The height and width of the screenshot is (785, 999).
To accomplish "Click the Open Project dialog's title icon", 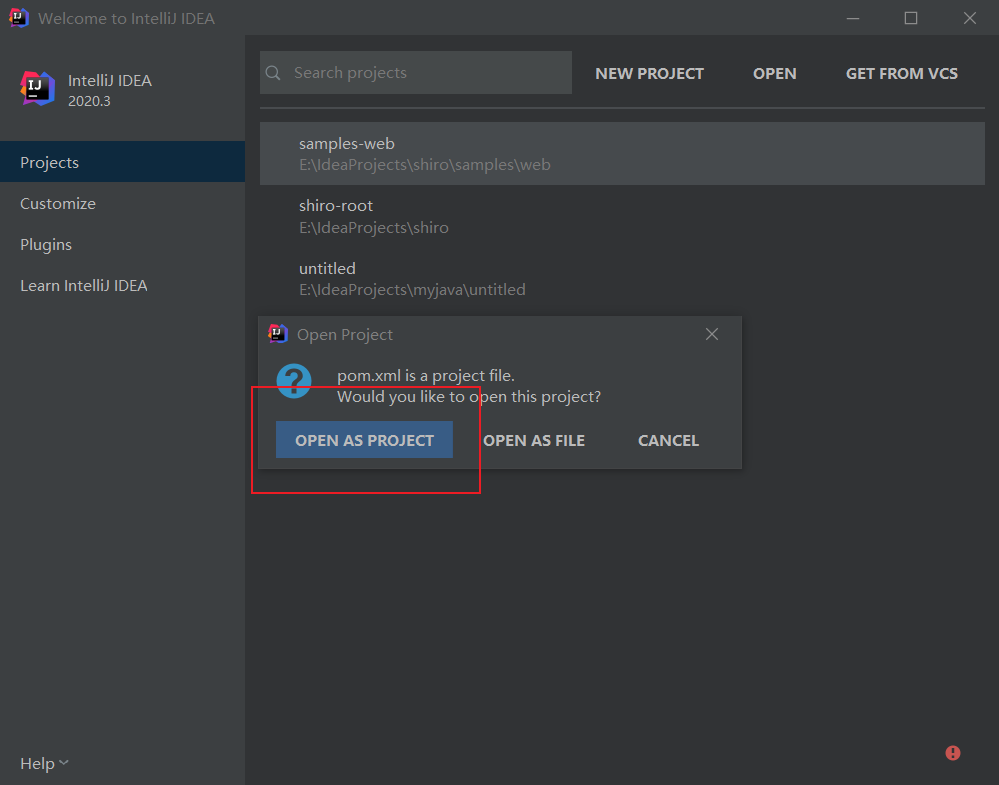I will 278,334.
